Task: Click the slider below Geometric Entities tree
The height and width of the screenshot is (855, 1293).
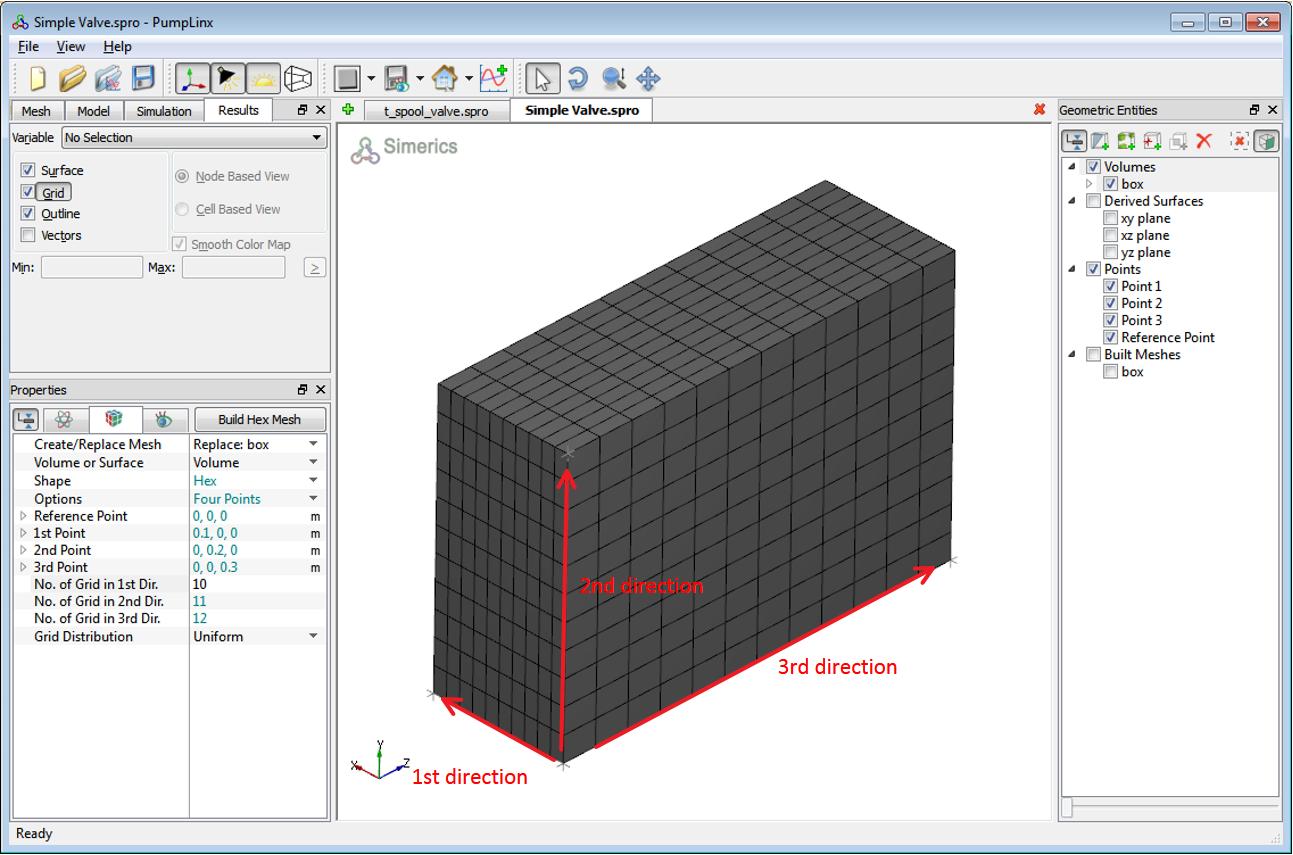Action: (1068, 808)
